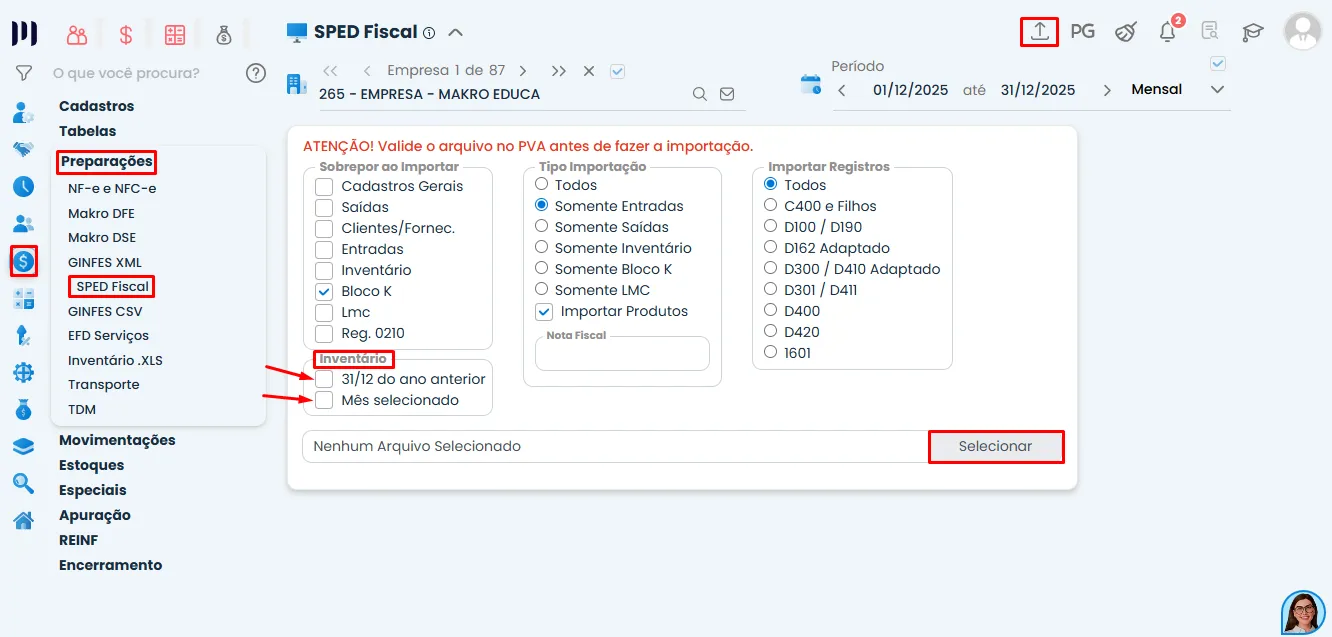Open the graduation cap training icon
This screenshot has width=1332, height=637.
(1251, 31)
